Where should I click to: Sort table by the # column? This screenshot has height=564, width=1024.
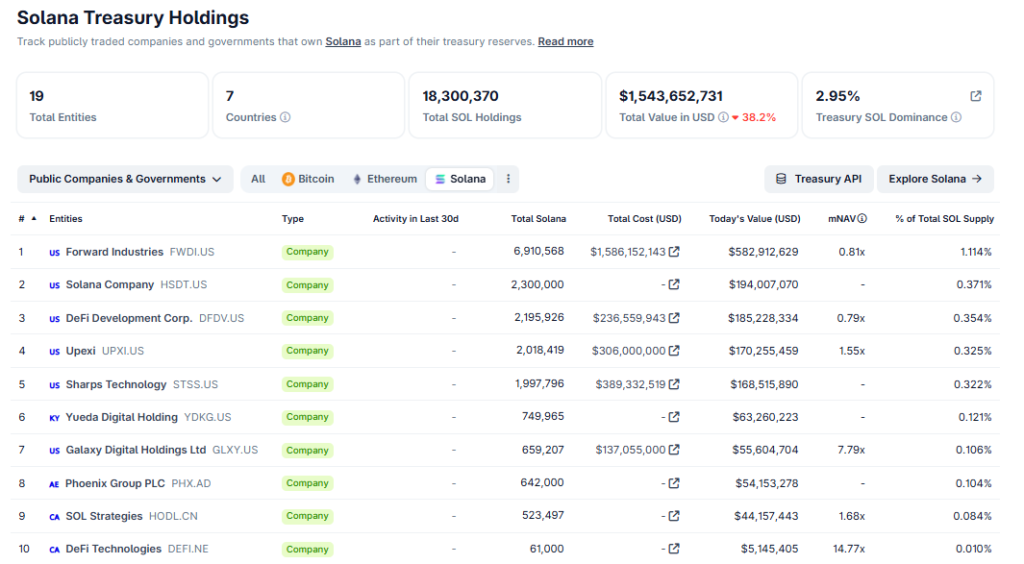(26, 219)
